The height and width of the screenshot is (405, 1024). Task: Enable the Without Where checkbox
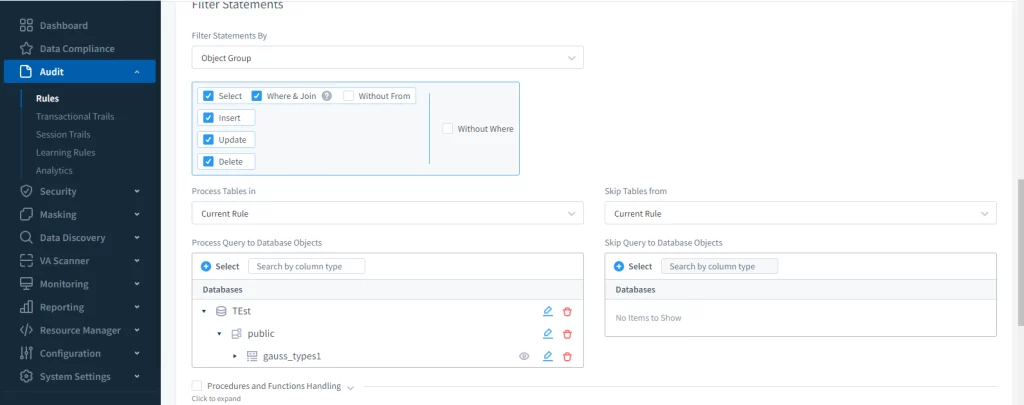click(448, 129)
